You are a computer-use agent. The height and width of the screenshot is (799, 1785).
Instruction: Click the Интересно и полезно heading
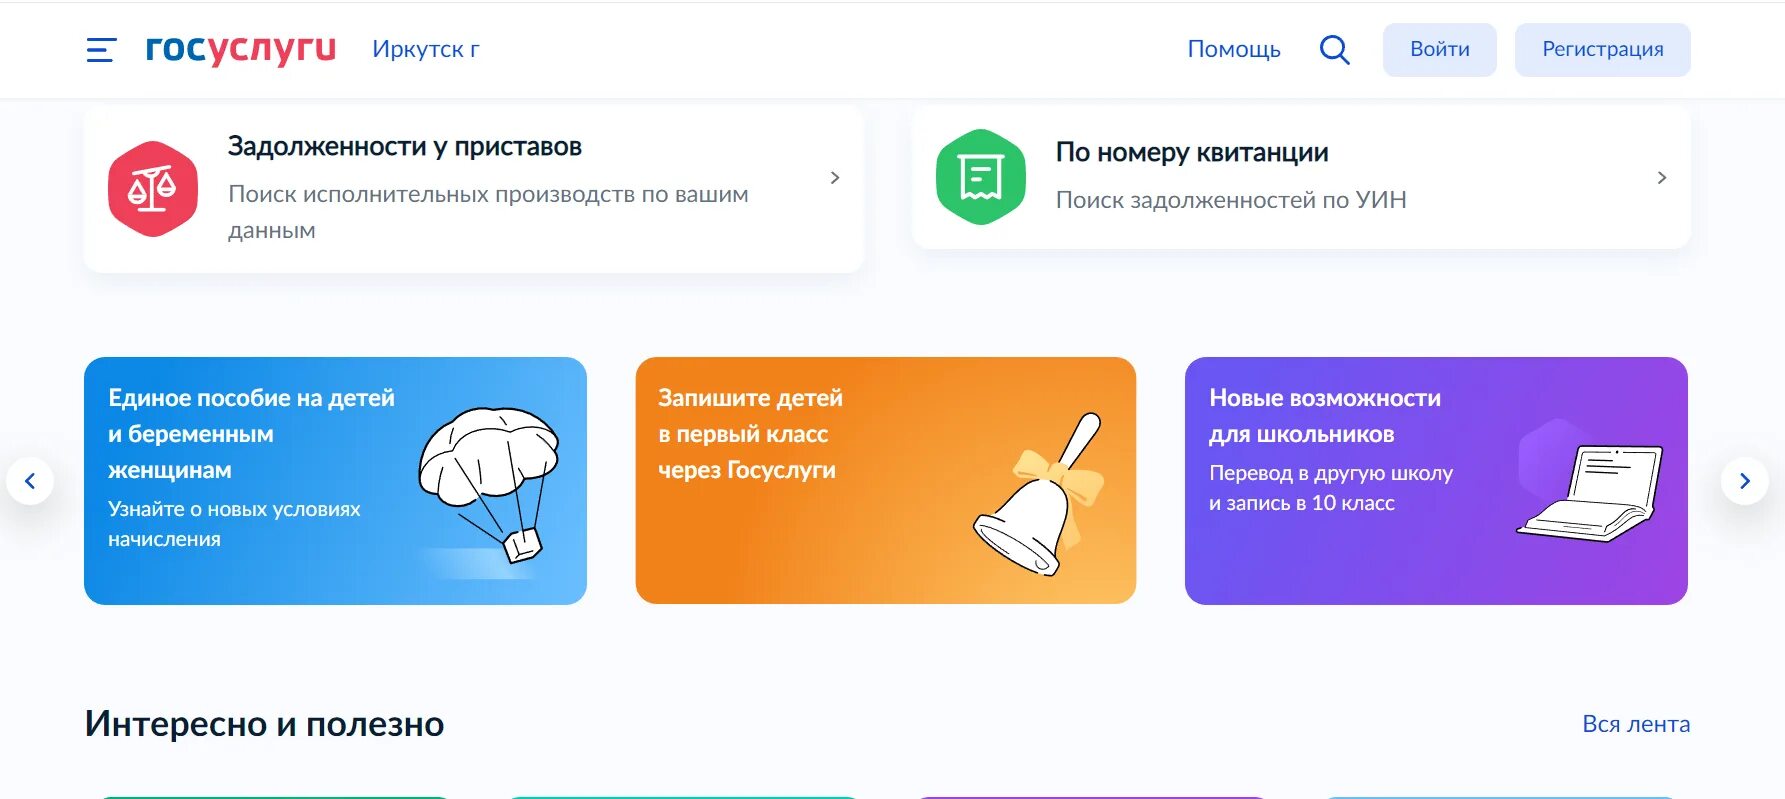(264, 723)
